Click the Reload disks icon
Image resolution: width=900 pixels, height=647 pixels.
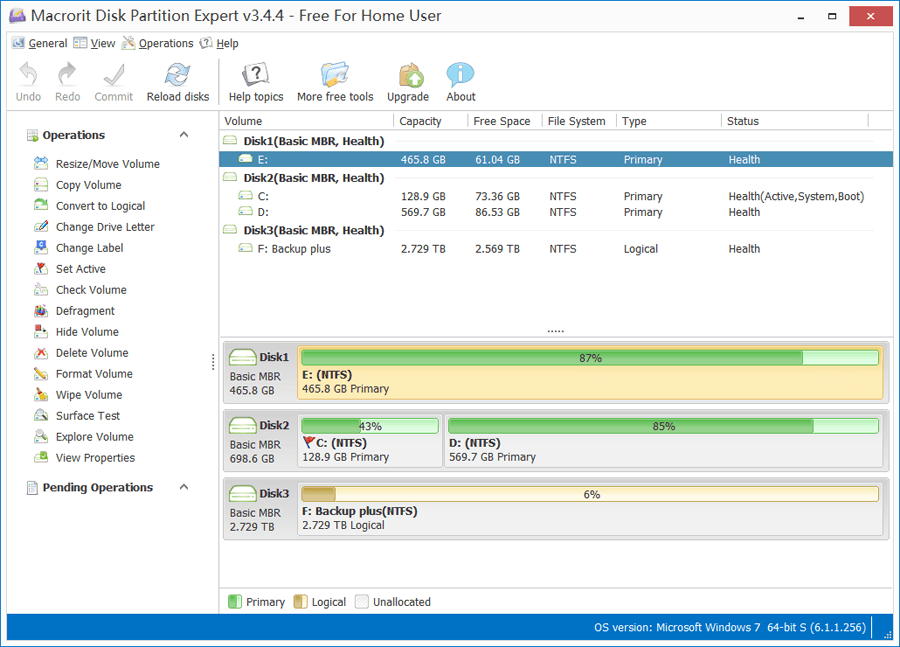coord(177,80)
